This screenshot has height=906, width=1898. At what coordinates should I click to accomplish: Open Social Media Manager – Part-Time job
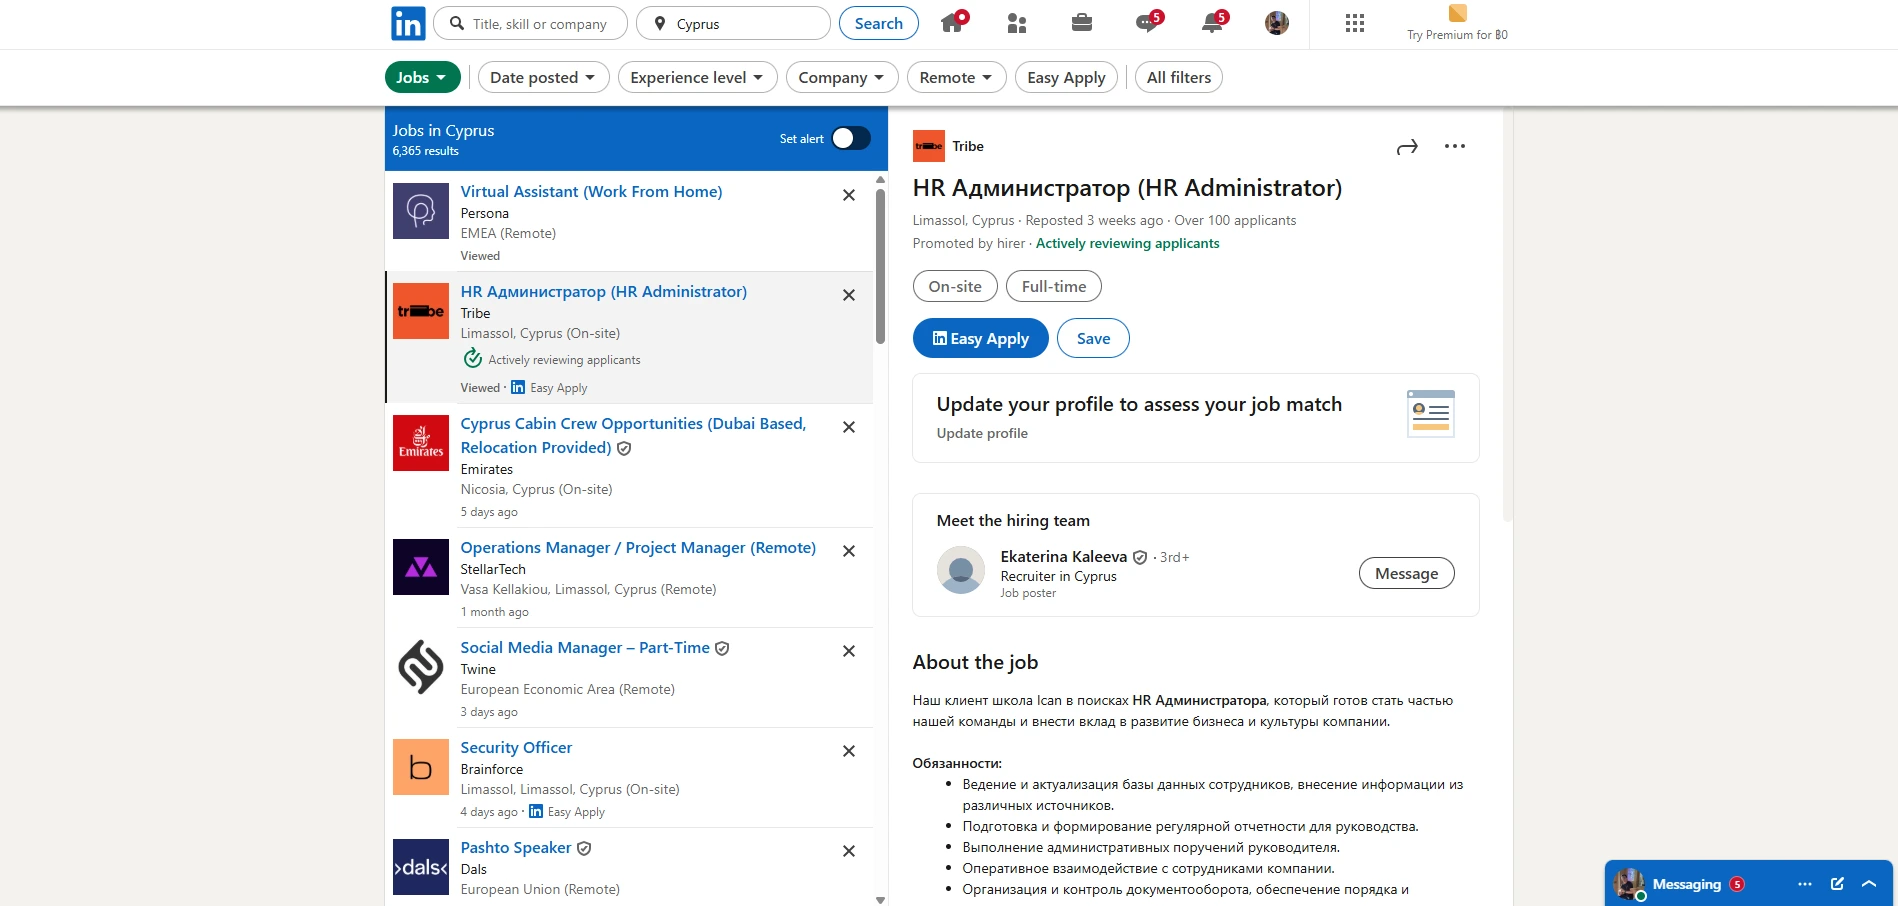pyautogui.click(x=585, y=648)
